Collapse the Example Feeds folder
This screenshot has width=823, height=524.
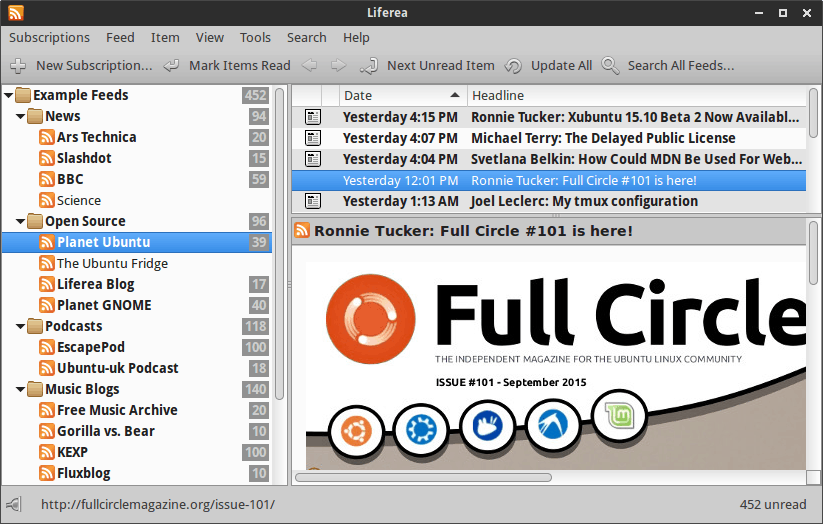[x=9, y=96]
